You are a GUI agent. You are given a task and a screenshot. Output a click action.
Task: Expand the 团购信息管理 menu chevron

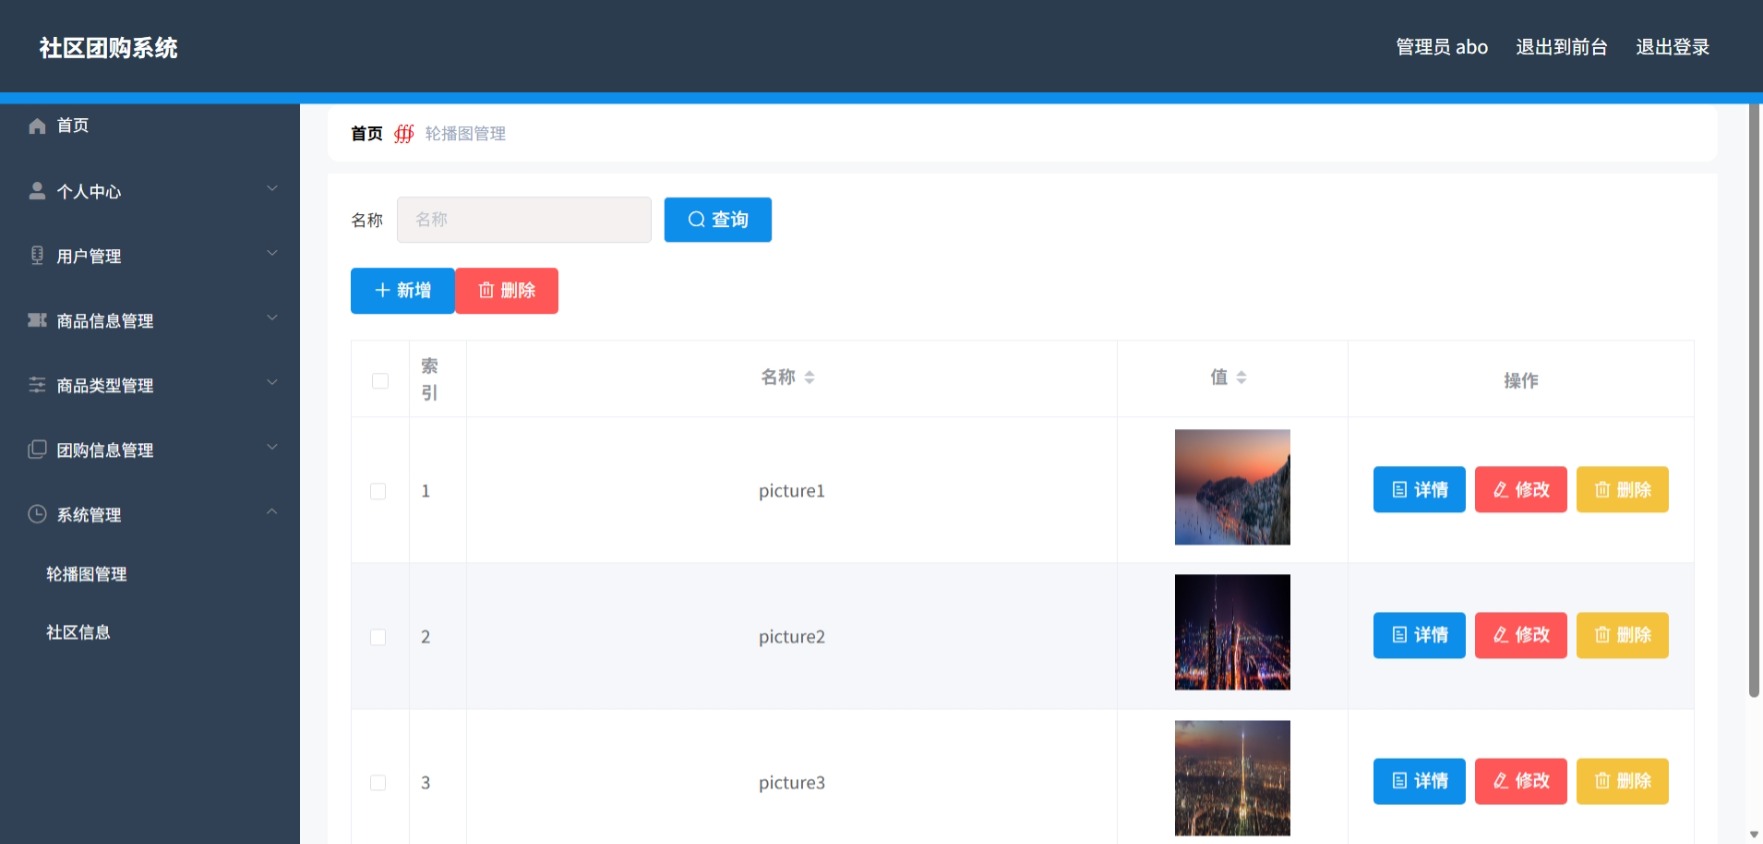pos(272,447)
